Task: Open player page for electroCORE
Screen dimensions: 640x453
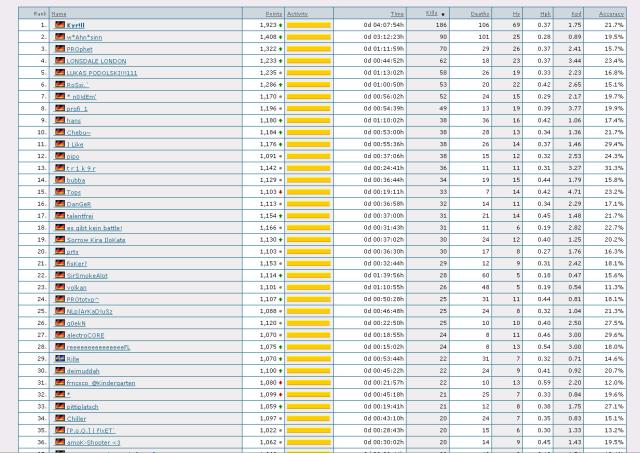Action: point(85,334)
